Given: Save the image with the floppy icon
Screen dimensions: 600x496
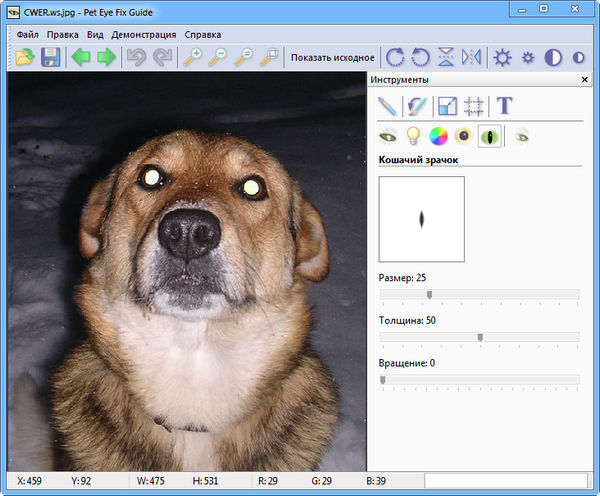Looking at the screenshot, I should tap(51, 57).
